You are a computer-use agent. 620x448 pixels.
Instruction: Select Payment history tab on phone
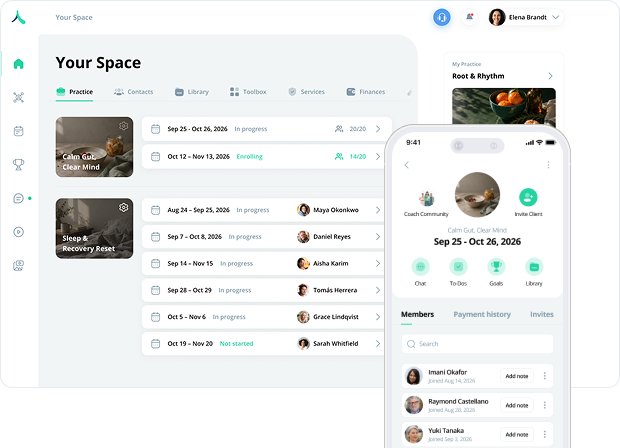[x=482, y=314]
